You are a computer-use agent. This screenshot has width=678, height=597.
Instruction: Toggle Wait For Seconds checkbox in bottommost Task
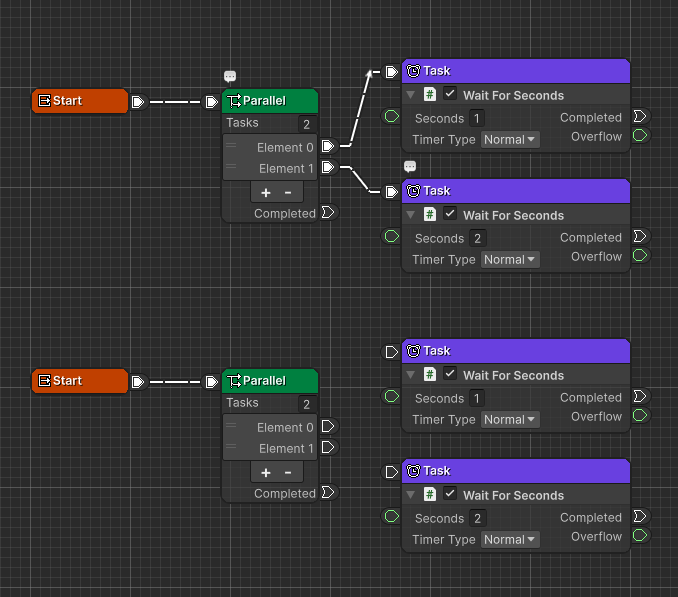450,495
